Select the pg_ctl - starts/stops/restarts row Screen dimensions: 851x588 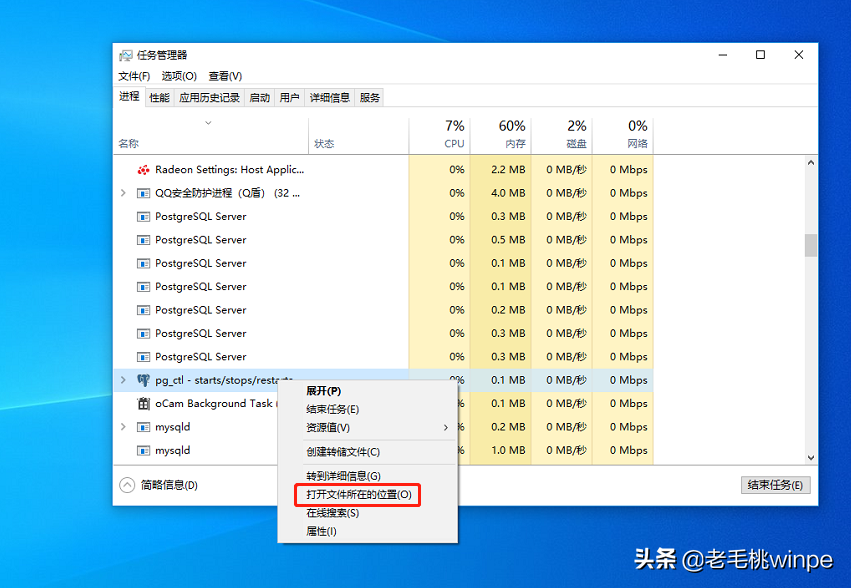point(383,380)
